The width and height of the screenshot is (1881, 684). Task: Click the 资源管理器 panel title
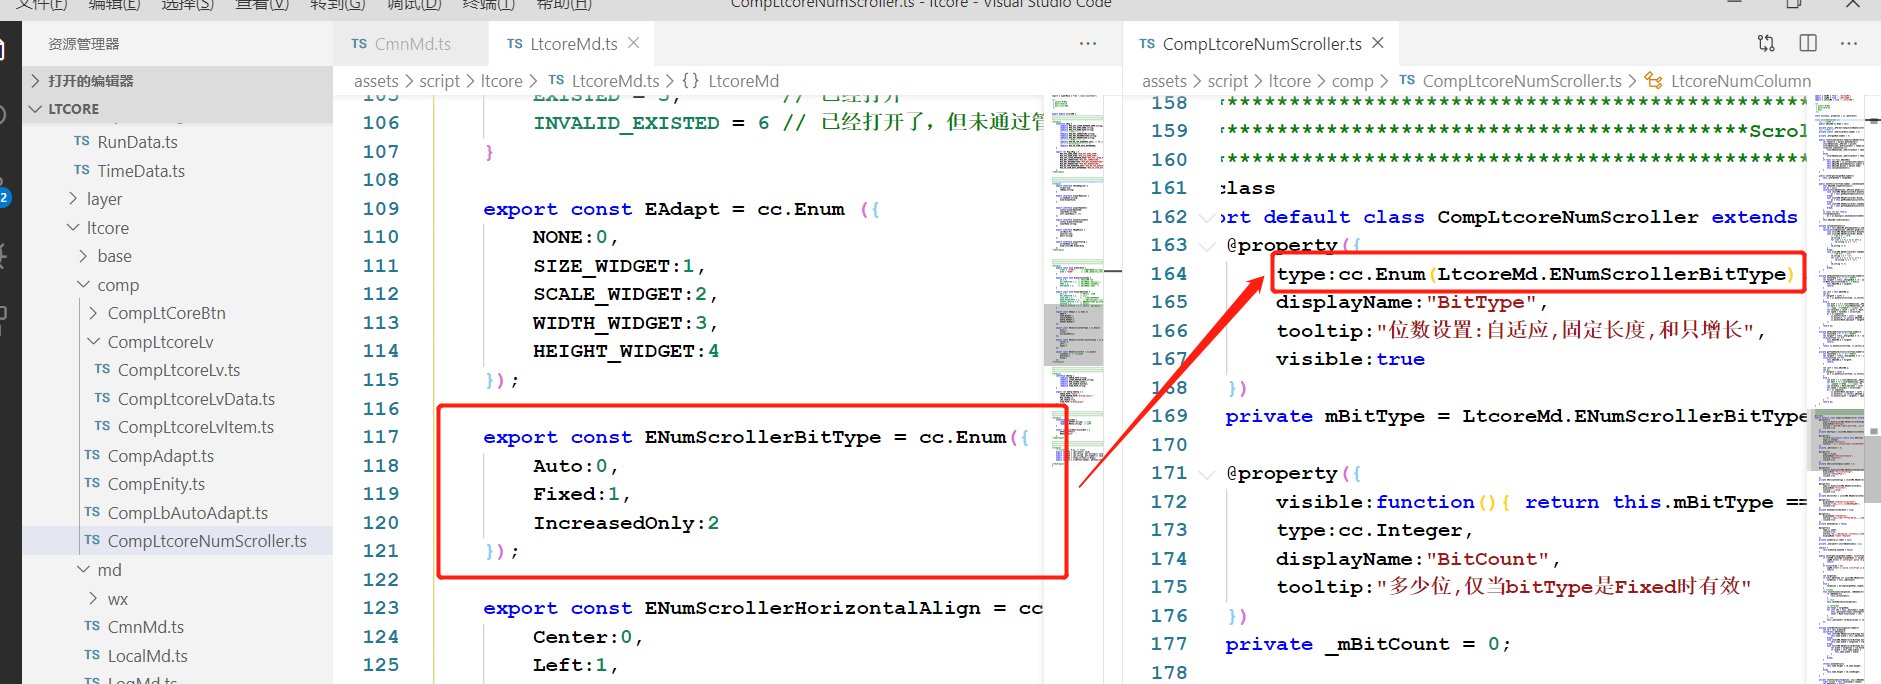click(x=84, y=44)
